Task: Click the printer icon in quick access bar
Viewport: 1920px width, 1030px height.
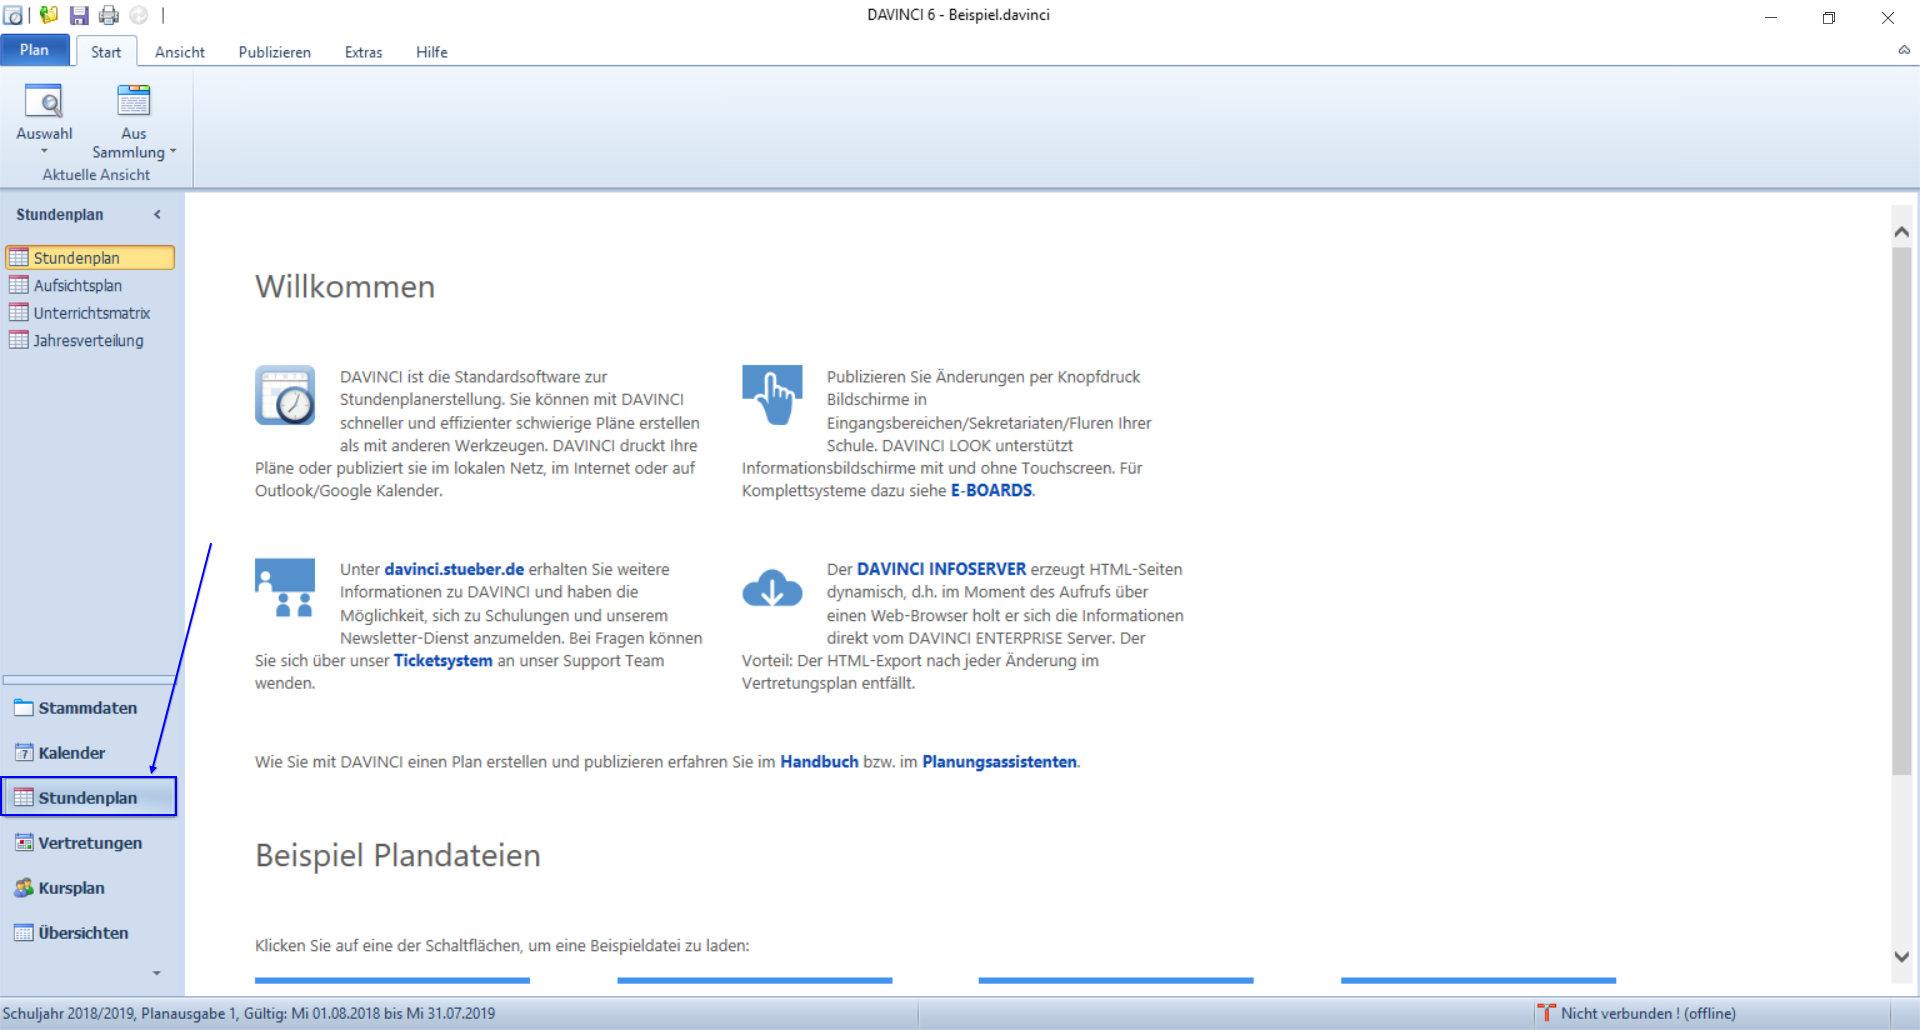Action: click(109, 15)
